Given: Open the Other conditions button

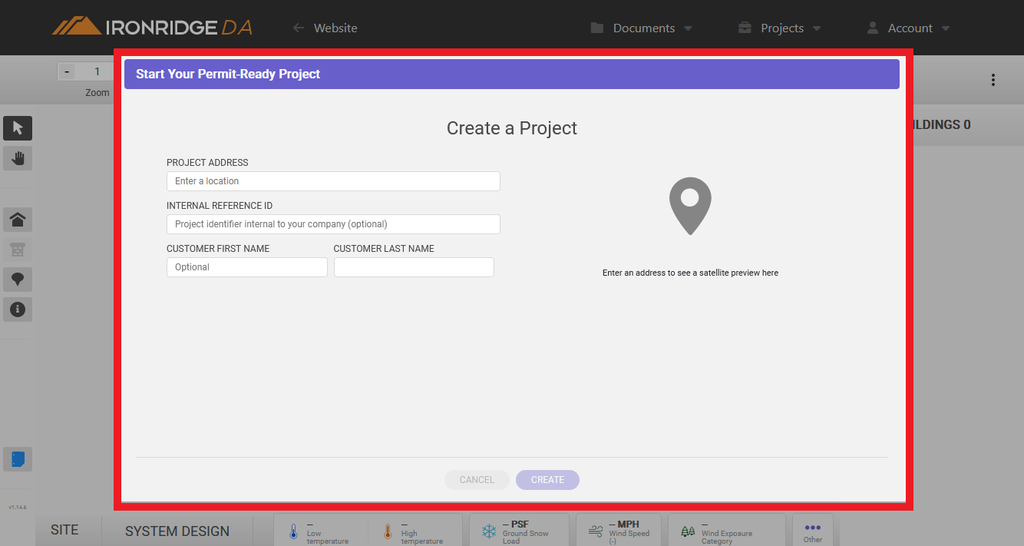Looking at the screenshot, I should (812, 531).
